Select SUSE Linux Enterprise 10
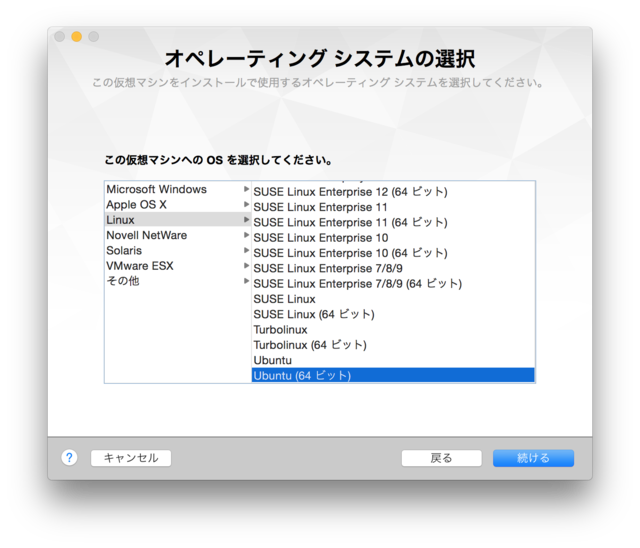The width and height of the screenshot is (640, 548). point(320,238)
